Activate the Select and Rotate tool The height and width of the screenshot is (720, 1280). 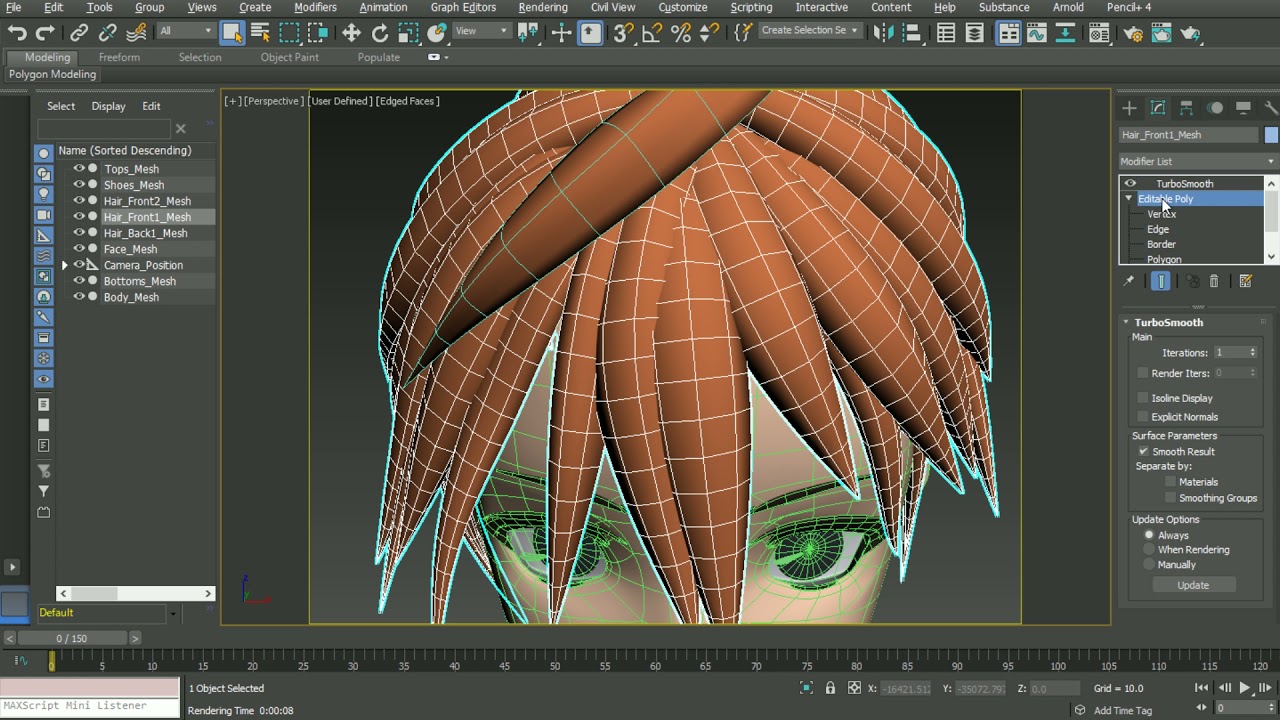(380, 33)
